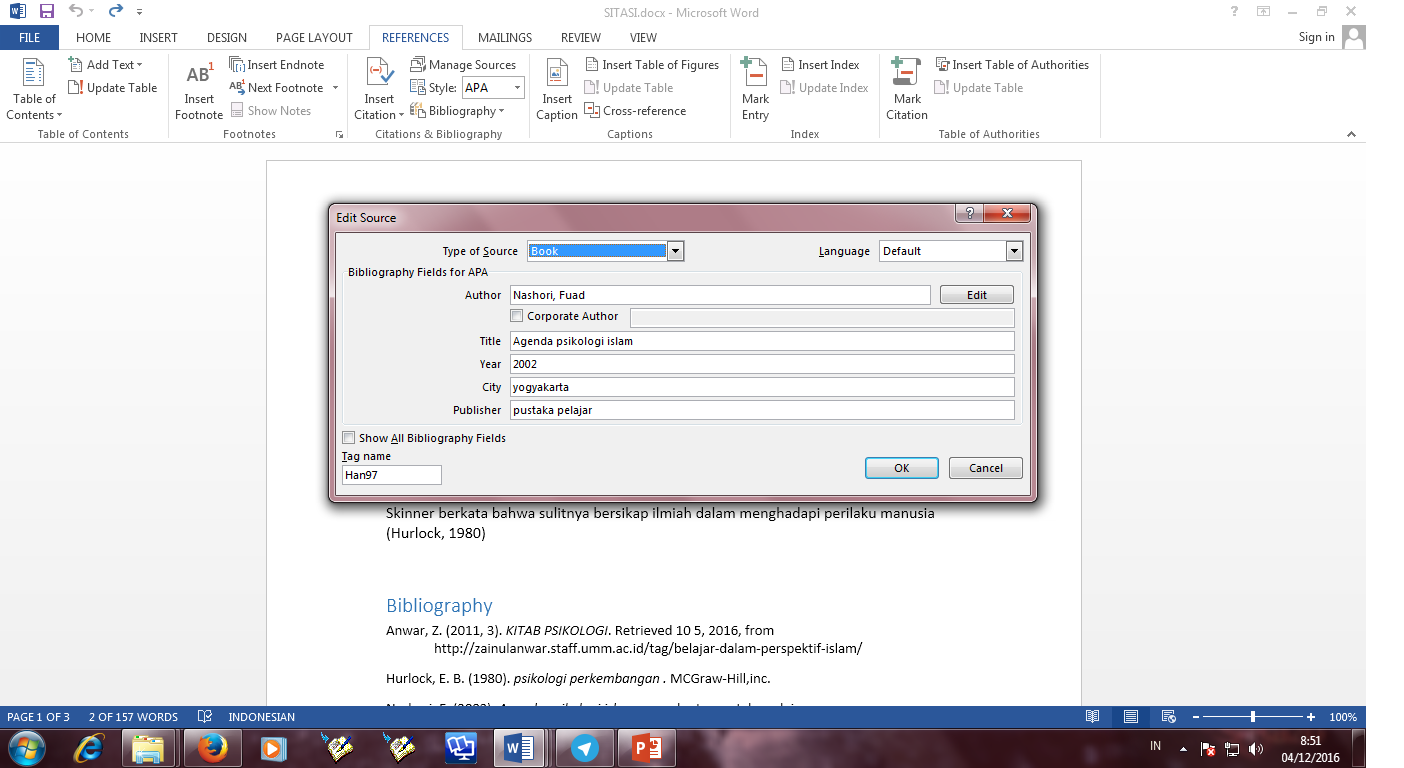This screenshot has height=768, width=1404.
Task: Click Insert Table of Authorities
Action: tap(1012, 65)
